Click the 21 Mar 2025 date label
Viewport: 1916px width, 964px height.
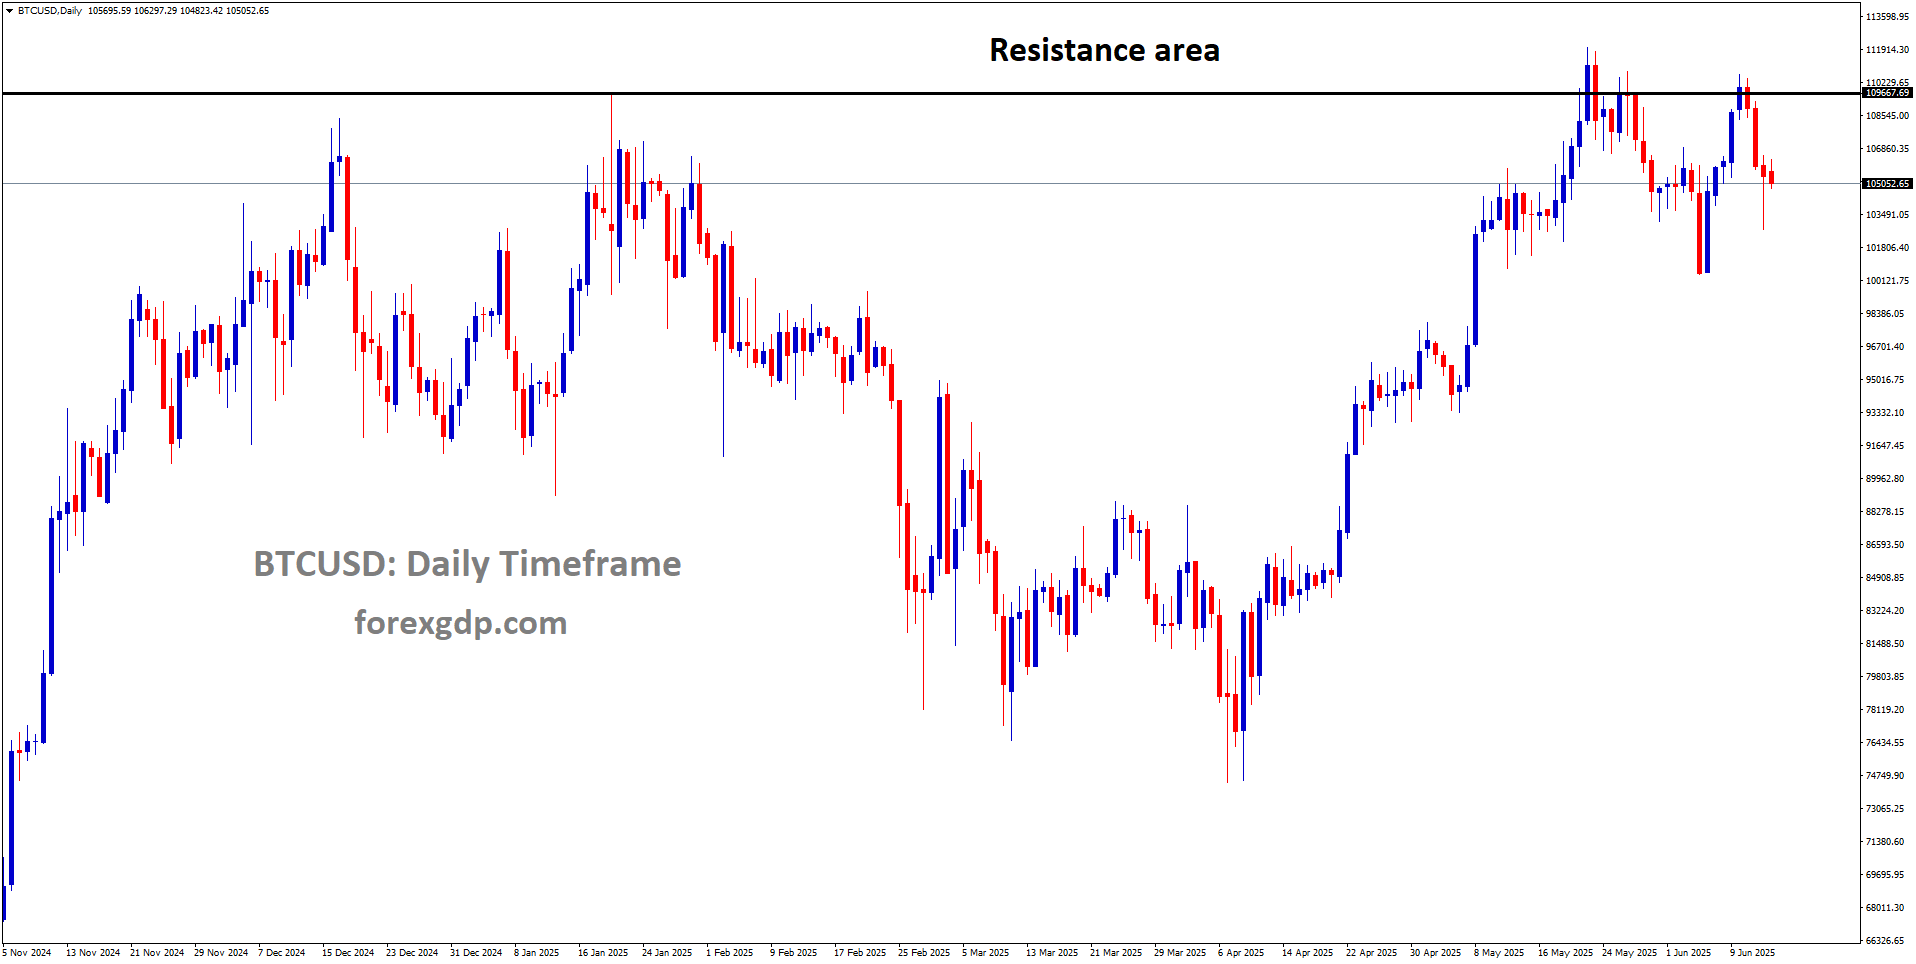tap(1116, 953)
